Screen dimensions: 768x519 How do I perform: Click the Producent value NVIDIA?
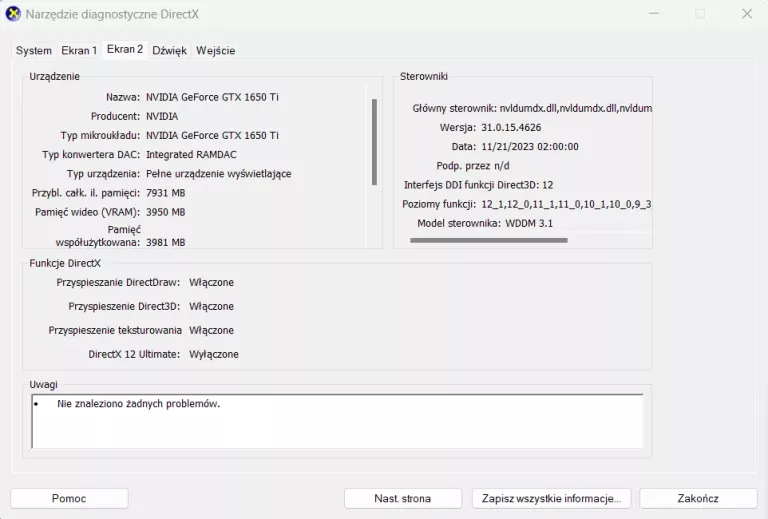click(162, 116)
